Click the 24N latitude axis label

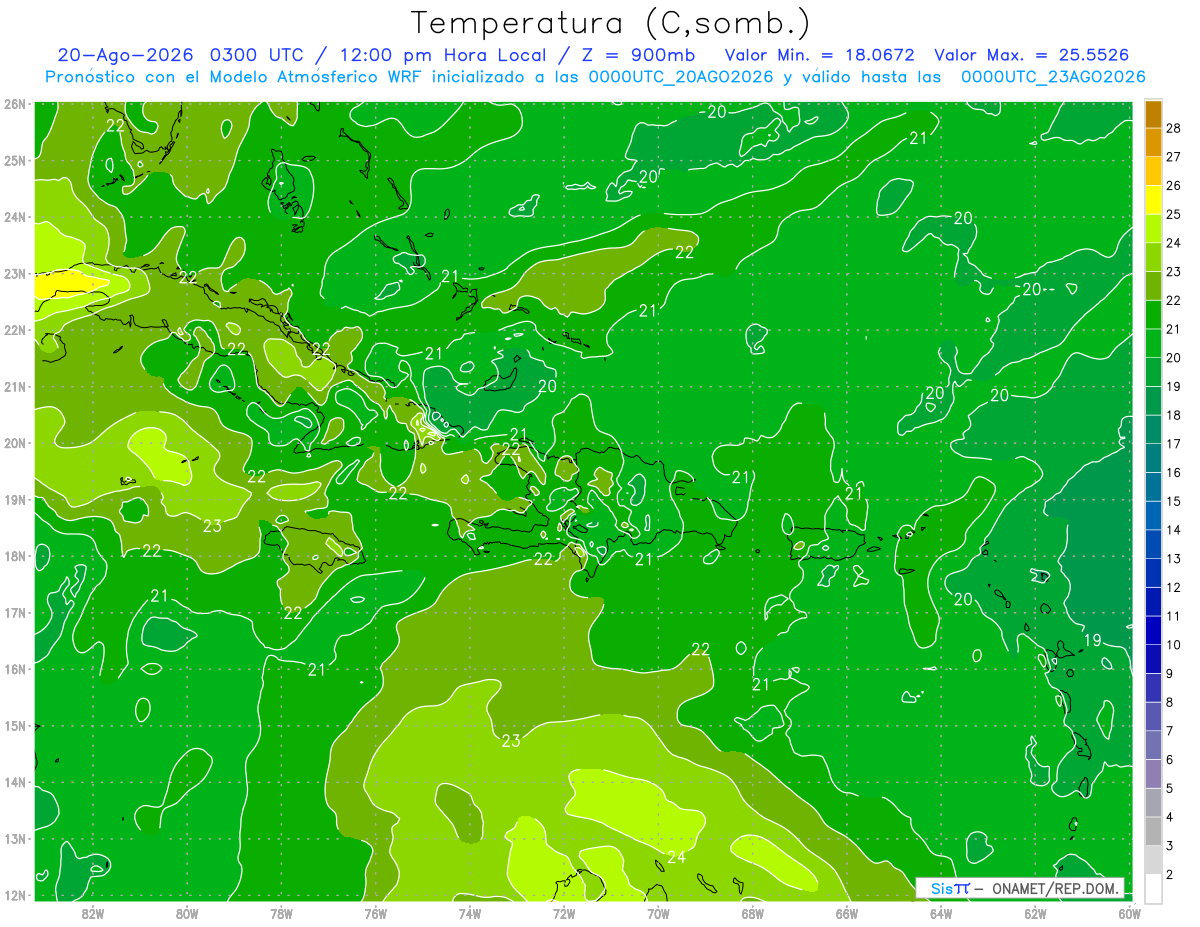tap(15, 217)
